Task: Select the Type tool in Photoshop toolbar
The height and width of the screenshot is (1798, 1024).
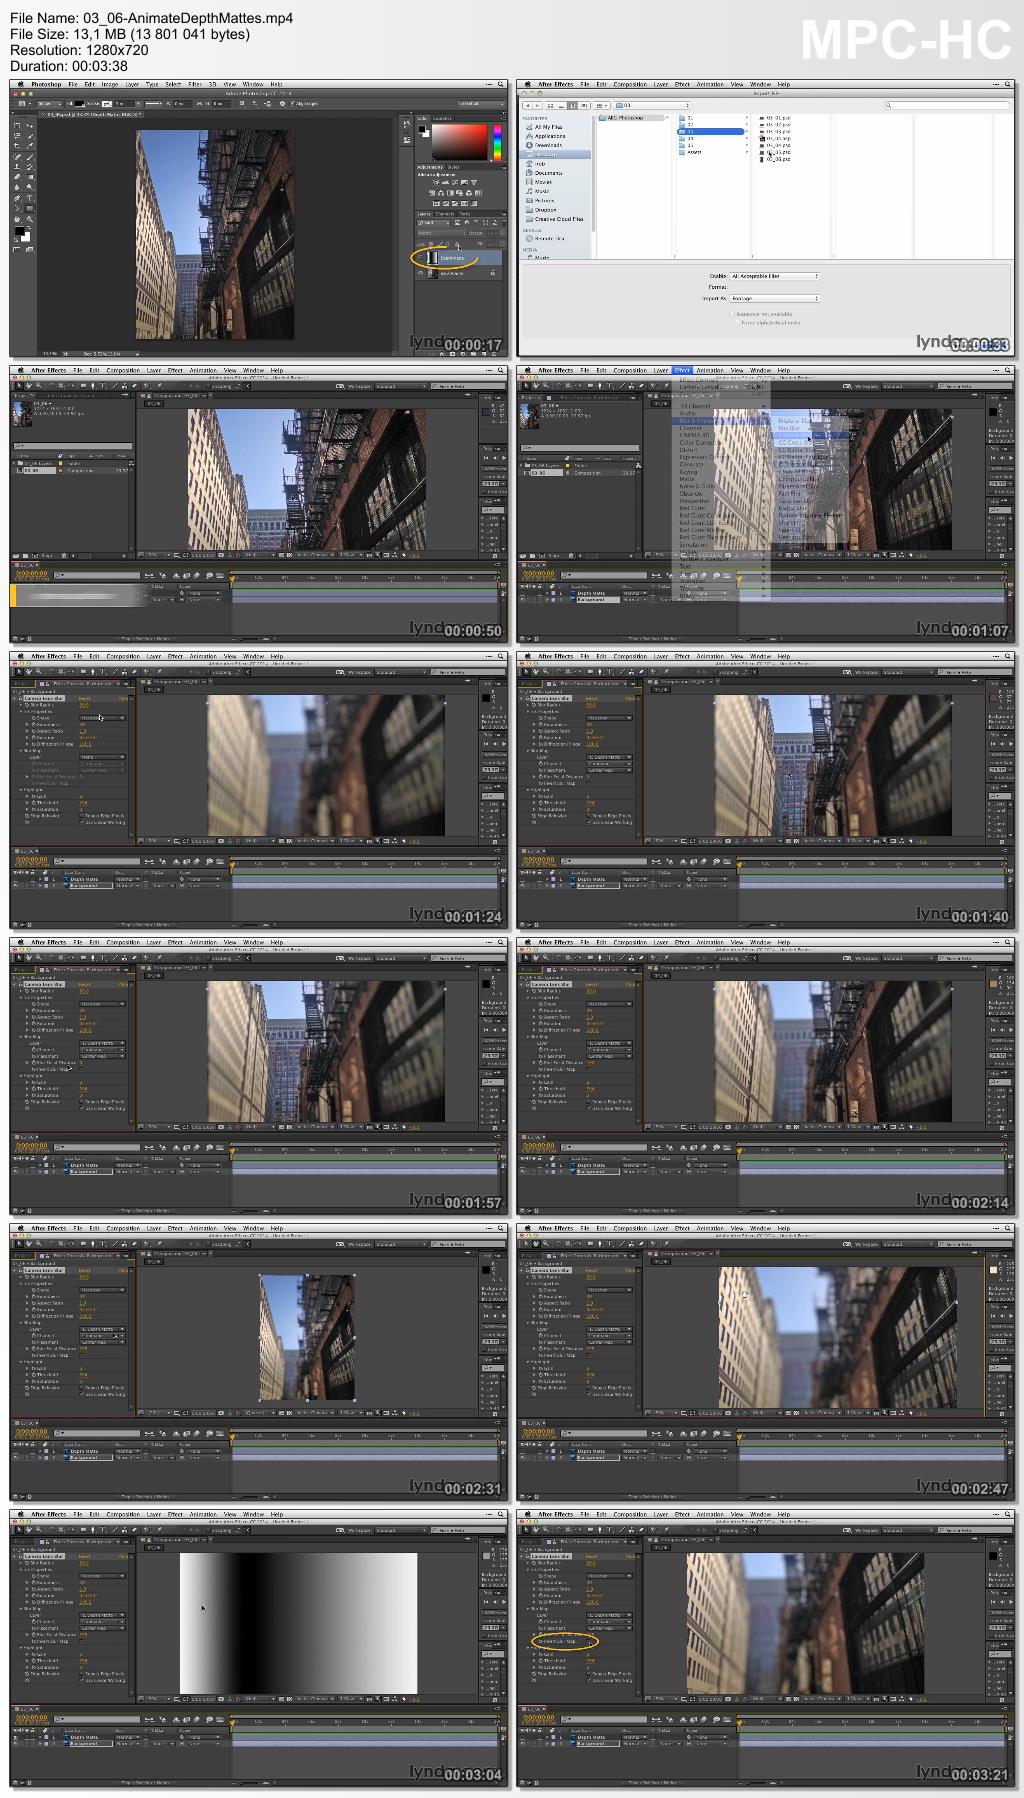Action: pyautogui.click(x=29, y=199)
